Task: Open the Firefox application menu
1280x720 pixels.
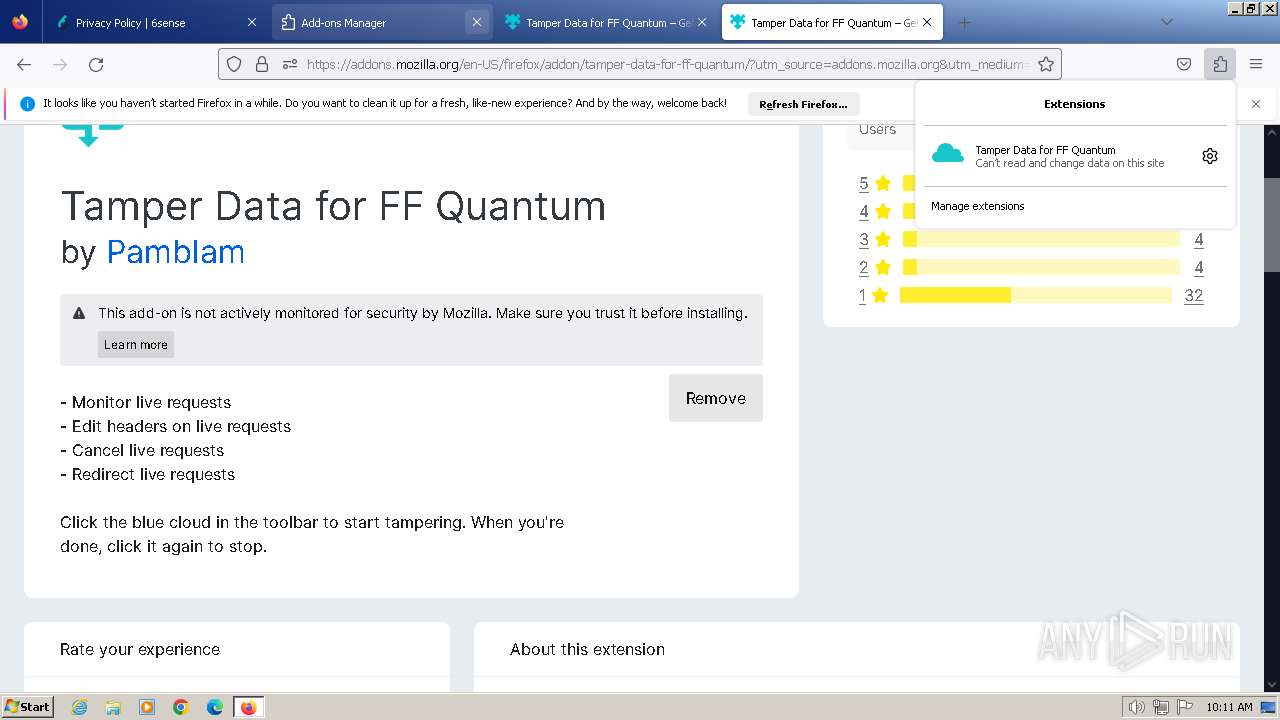Action: 1256,64
